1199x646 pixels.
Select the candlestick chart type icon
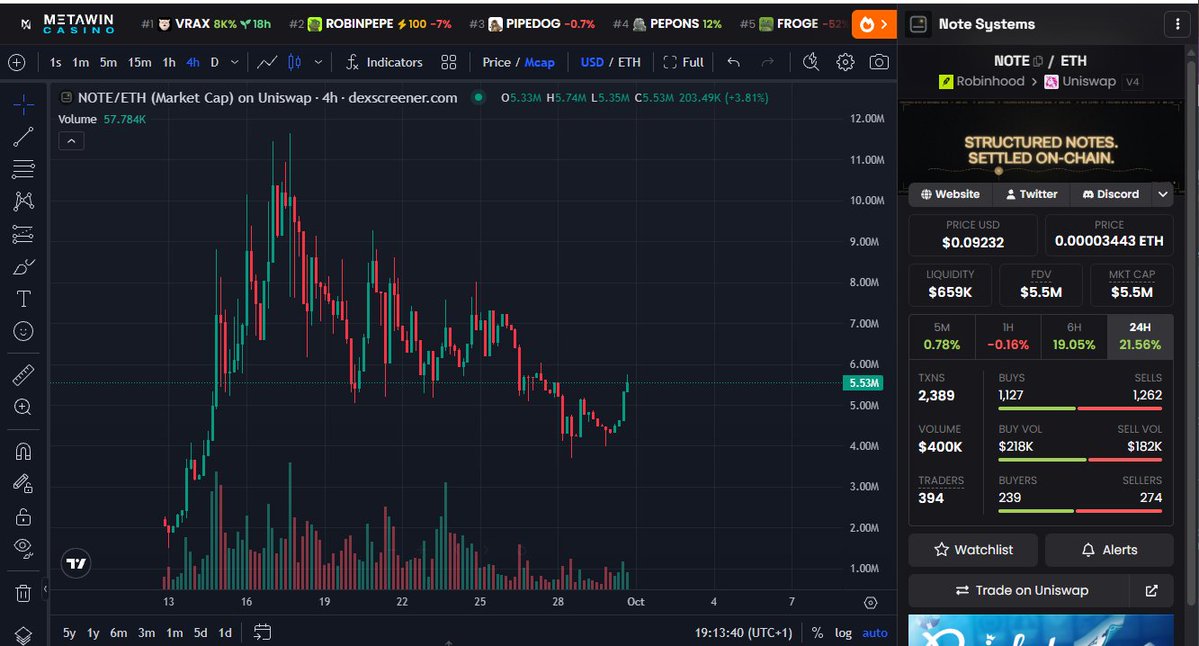tap(294, 63)
